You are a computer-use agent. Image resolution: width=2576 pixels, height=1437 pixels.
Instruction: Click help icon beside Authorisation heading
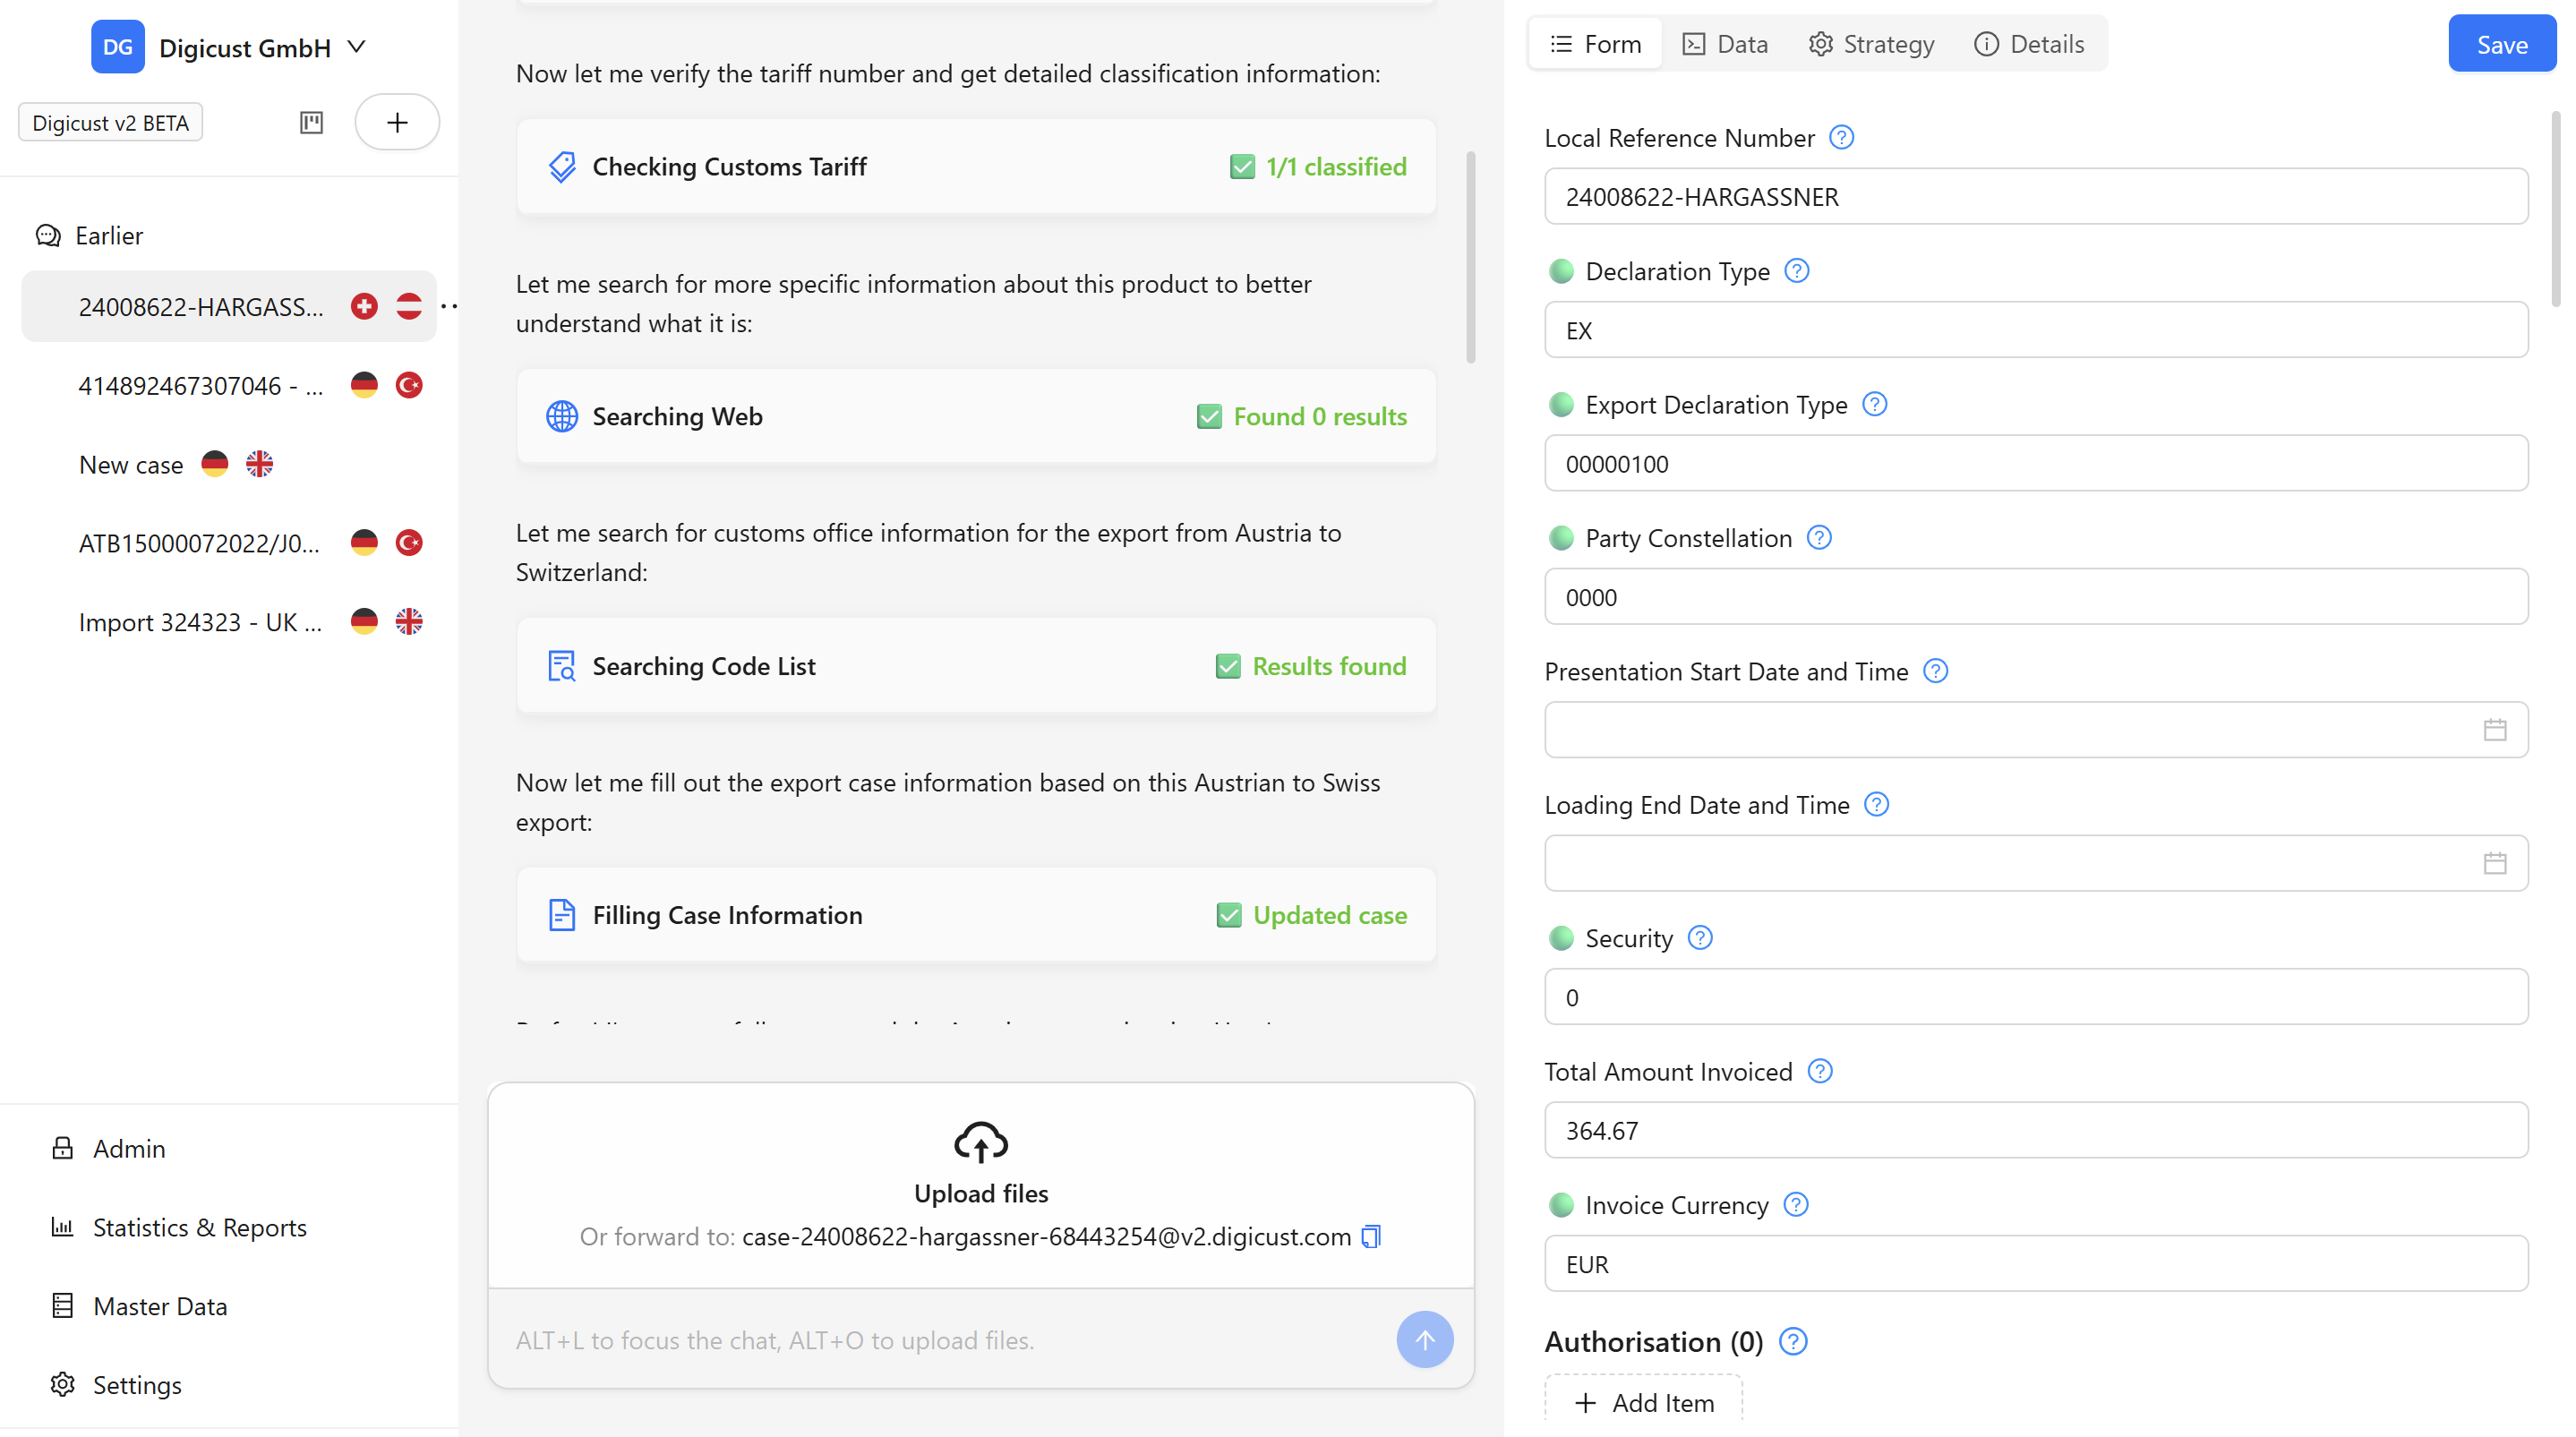point(1794,1342)
